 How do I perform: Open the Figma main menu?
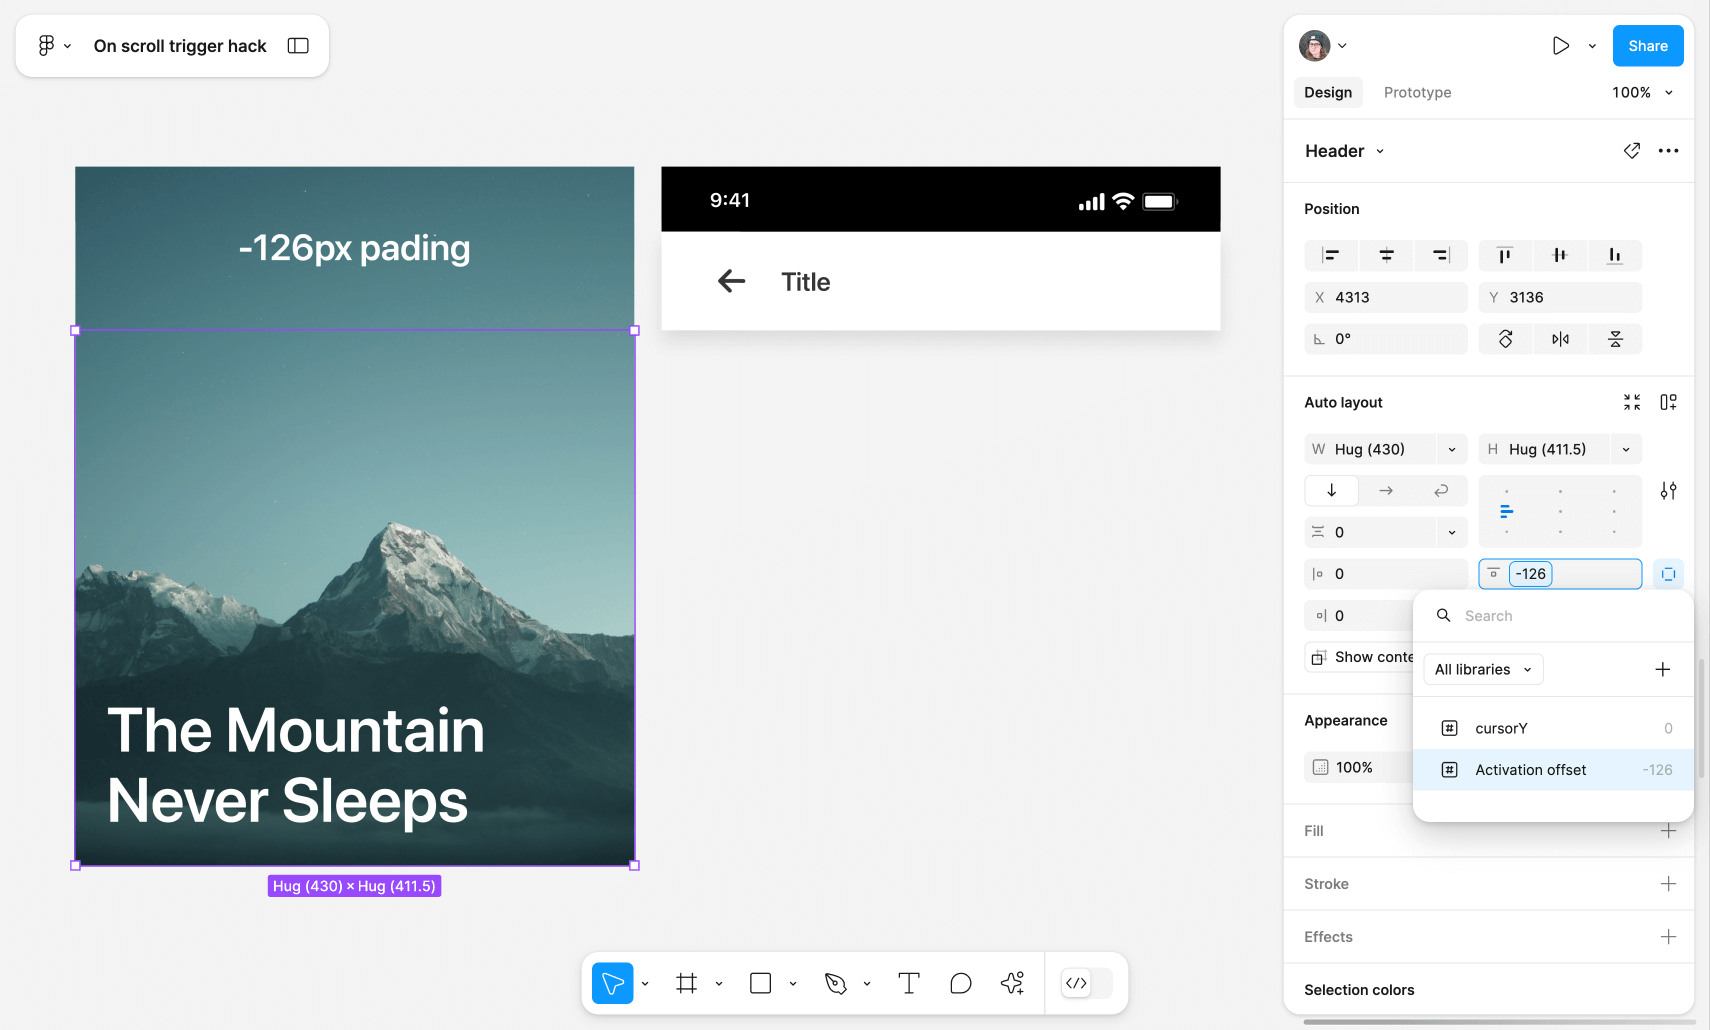pos(52,45)
